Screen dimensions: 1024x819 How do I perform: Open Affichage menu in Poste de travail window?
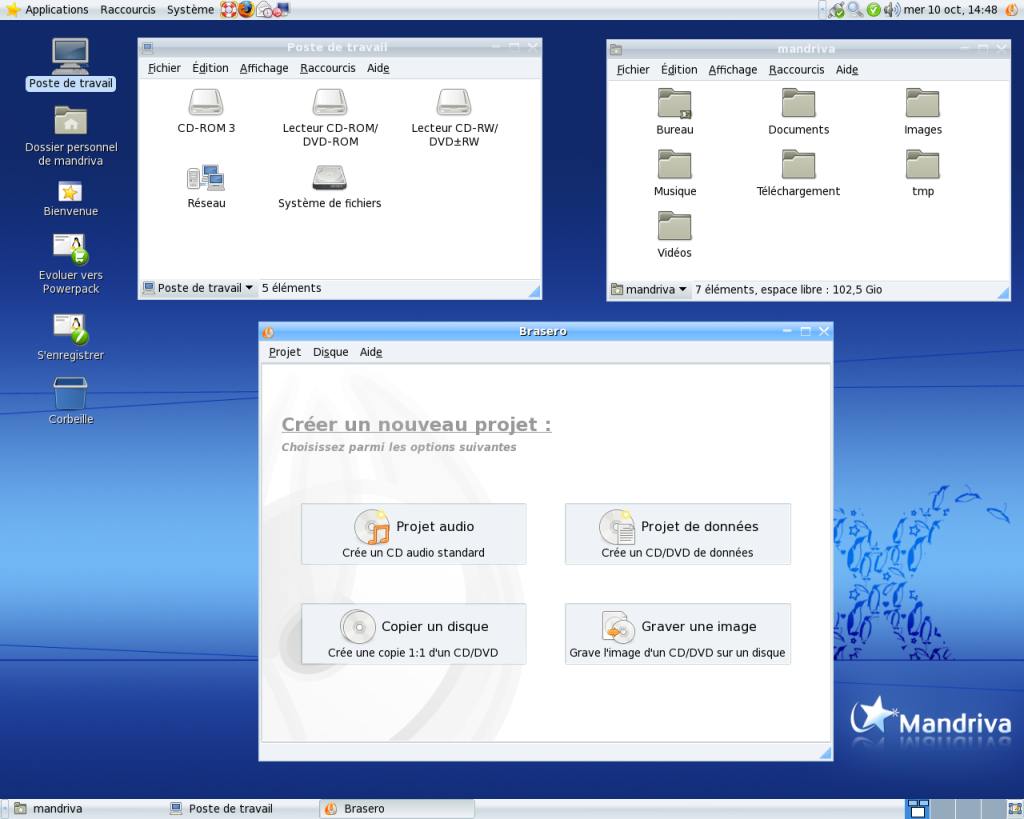264,68
